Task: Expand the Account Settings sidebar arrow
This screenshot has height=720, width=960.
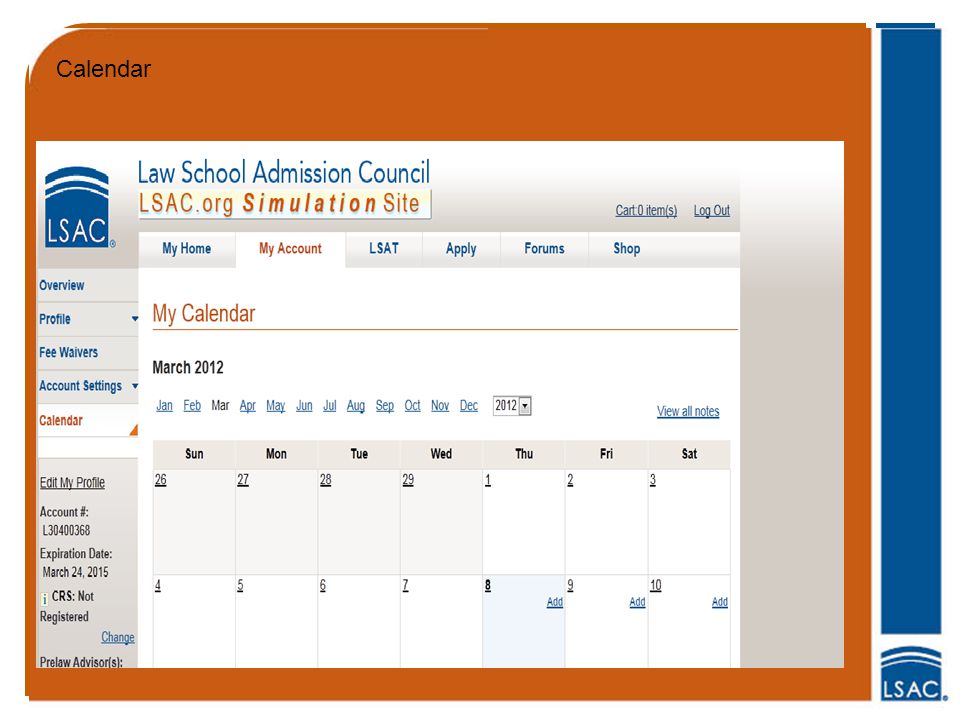Action: (135, 386)
